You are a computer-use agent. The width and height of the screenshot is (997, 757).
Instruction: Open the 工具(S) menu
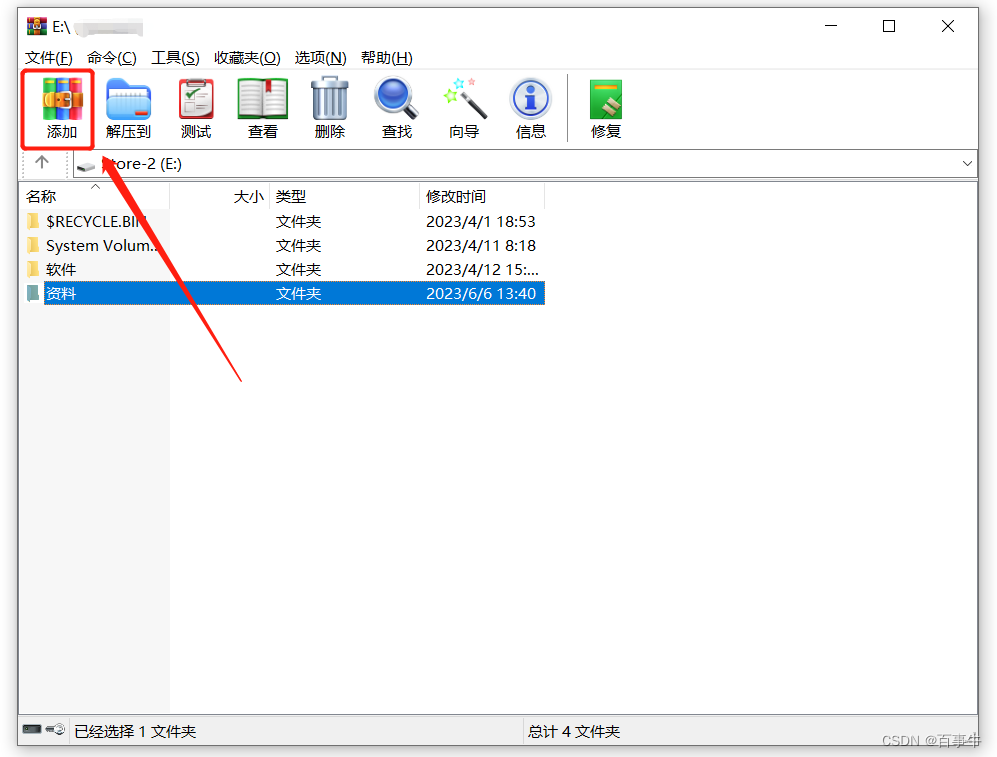tap(175, 58)
